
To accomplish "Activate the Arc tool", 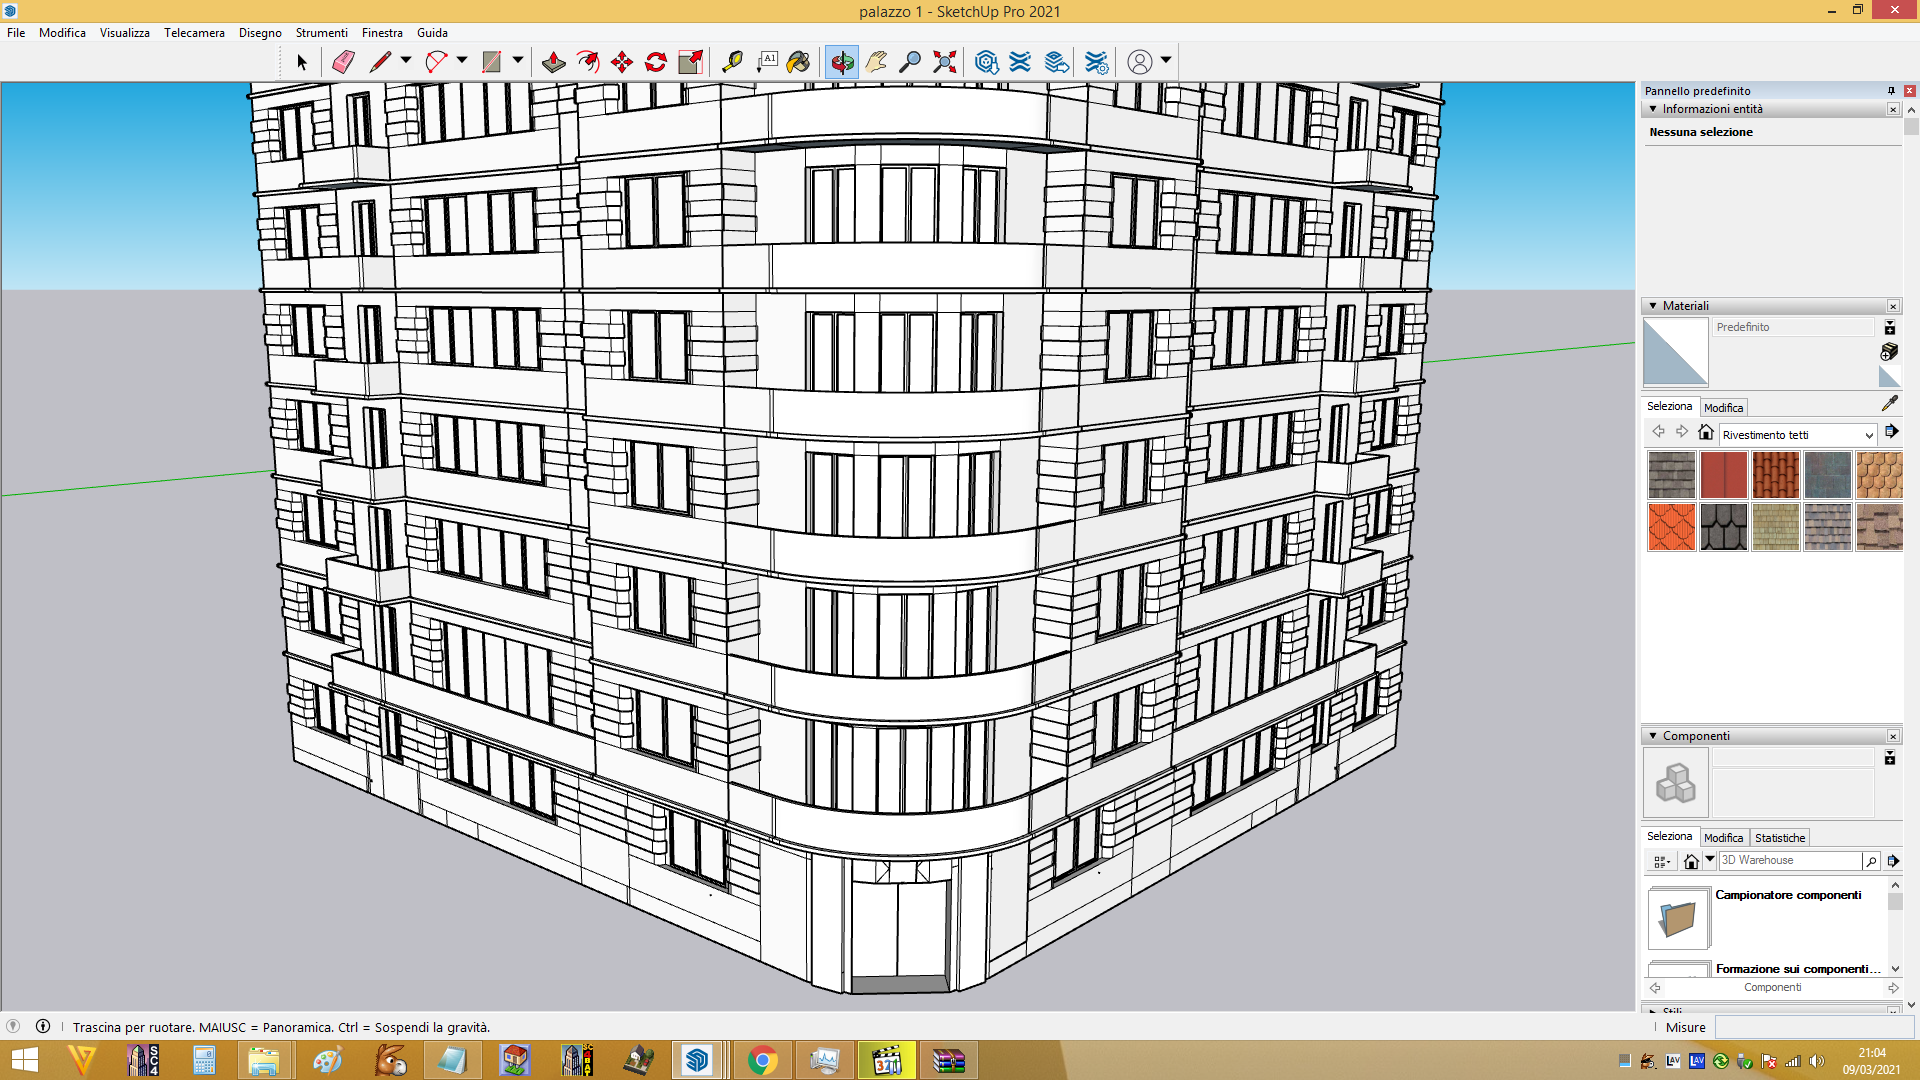I will (x=436, y=62).
